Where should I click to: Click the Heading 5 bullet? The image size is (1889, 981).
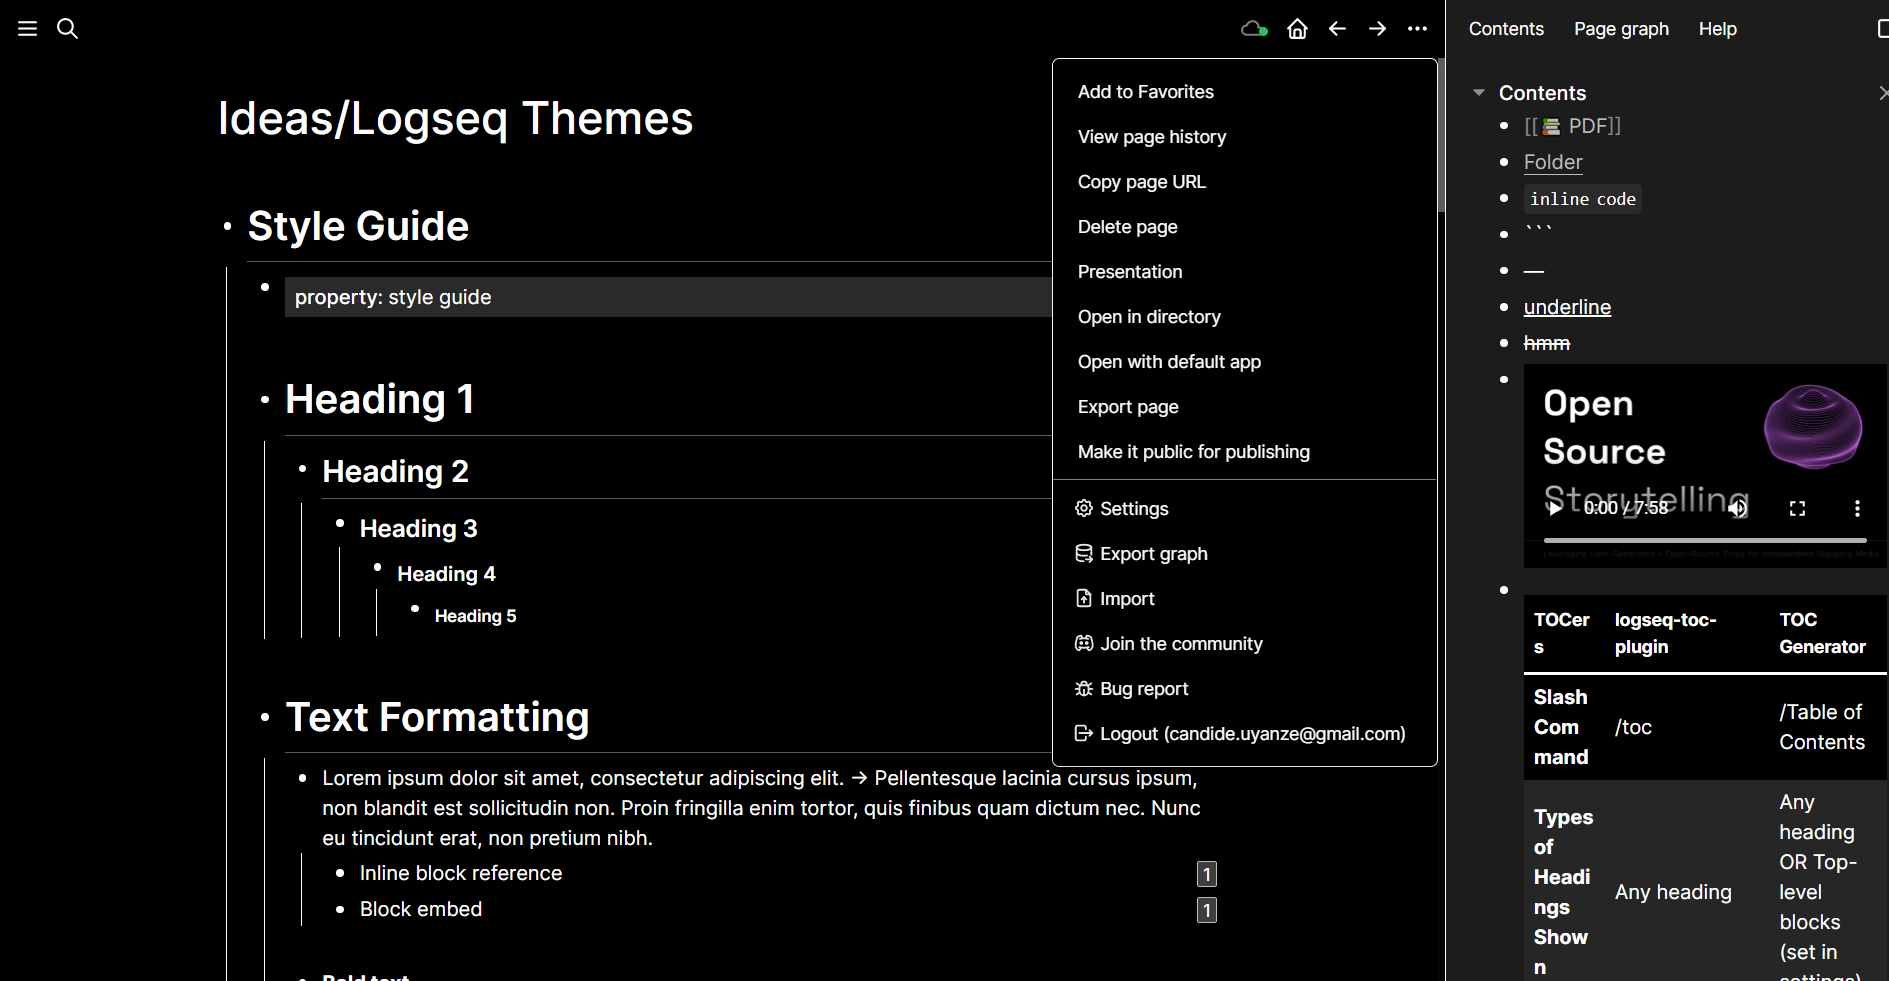click(415, 608)
